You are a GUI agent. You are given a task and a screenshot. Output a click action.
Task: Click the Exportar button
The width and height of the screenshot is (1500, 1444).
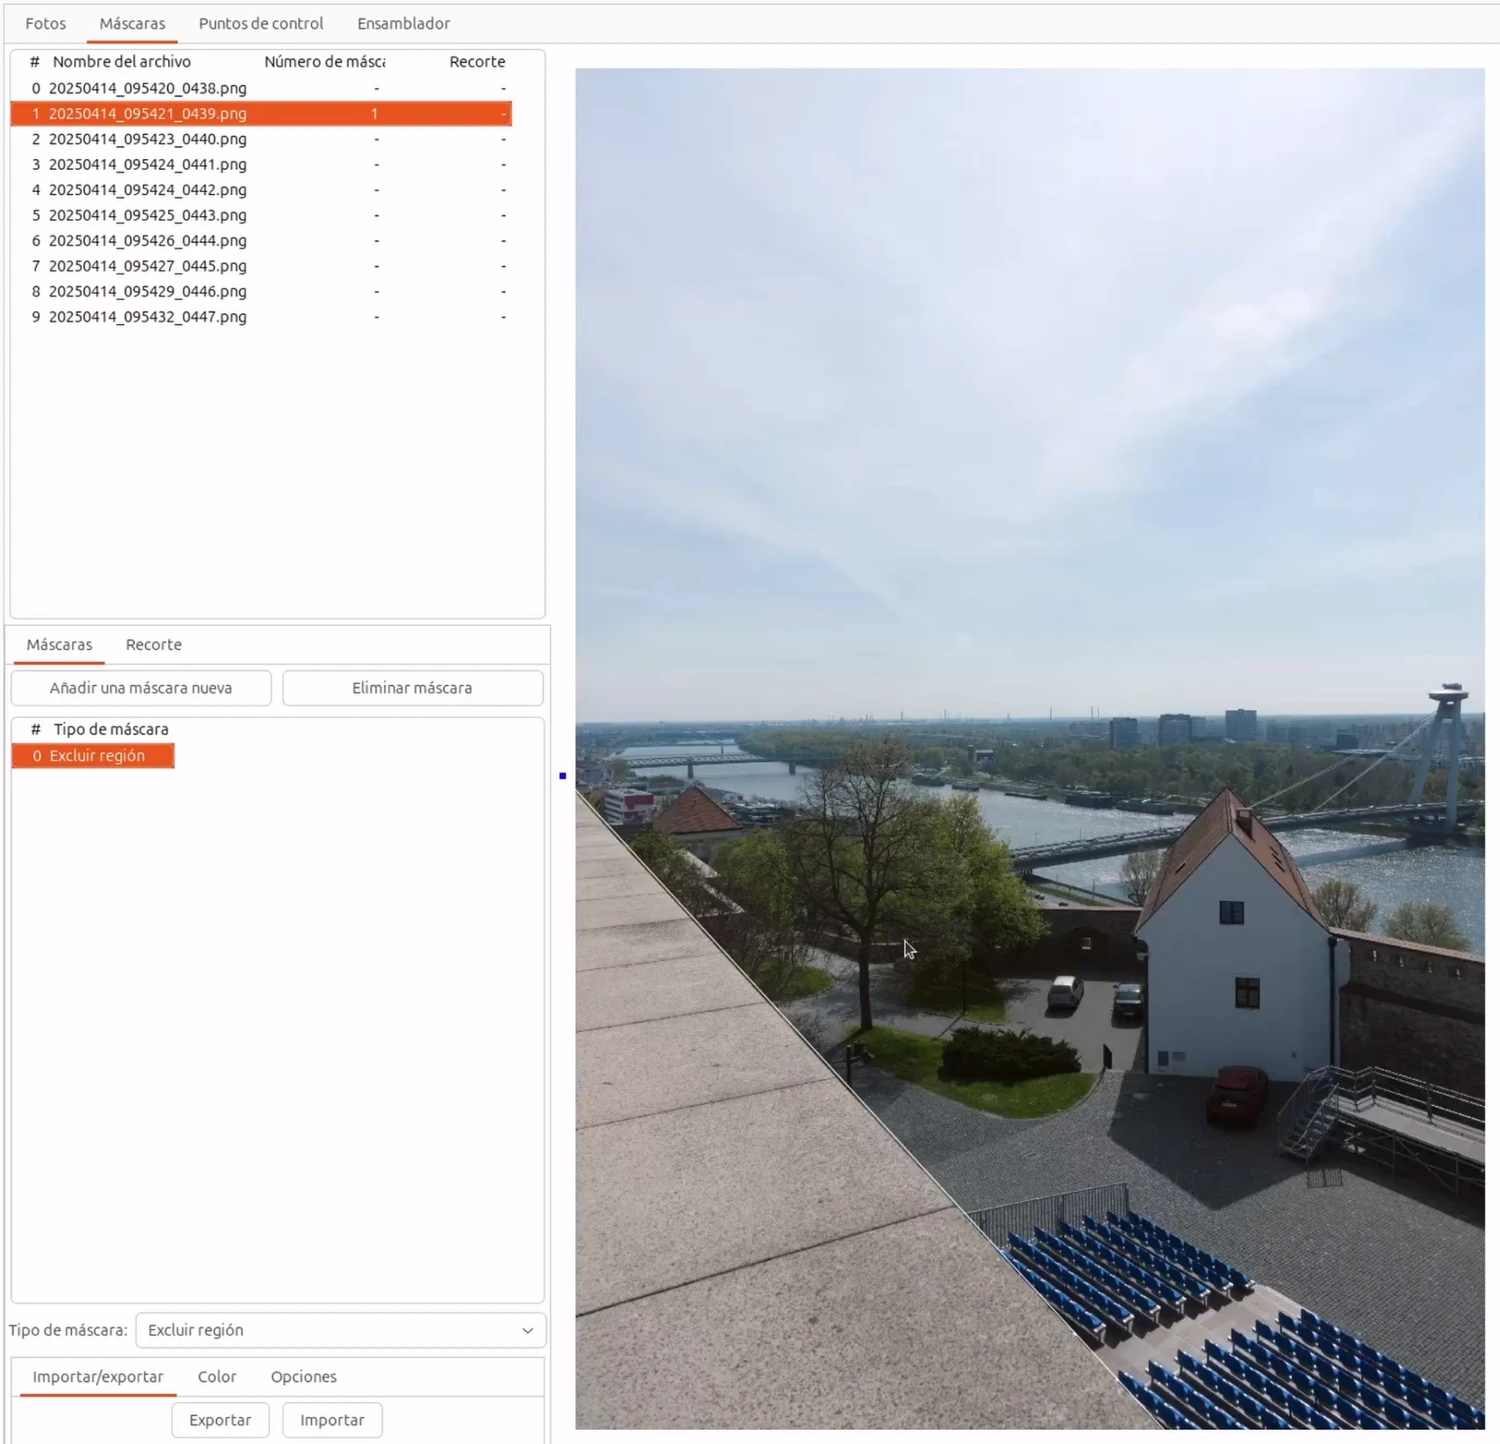coord(220,1420)
